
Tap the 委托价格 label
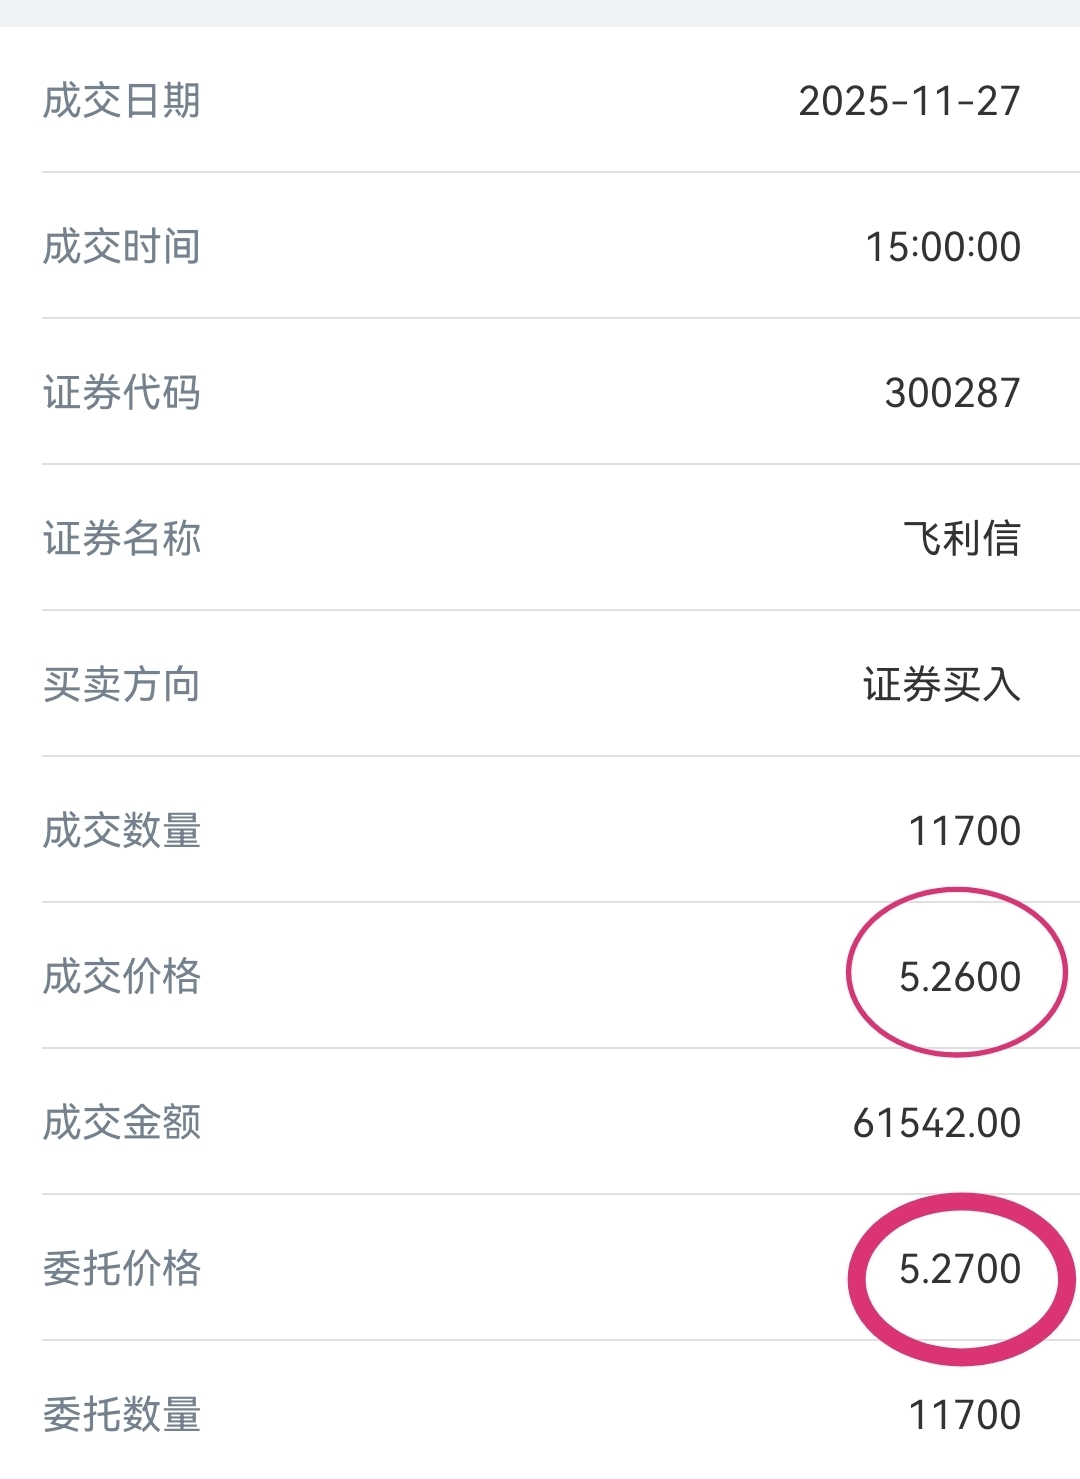(x=122, y=1269)
